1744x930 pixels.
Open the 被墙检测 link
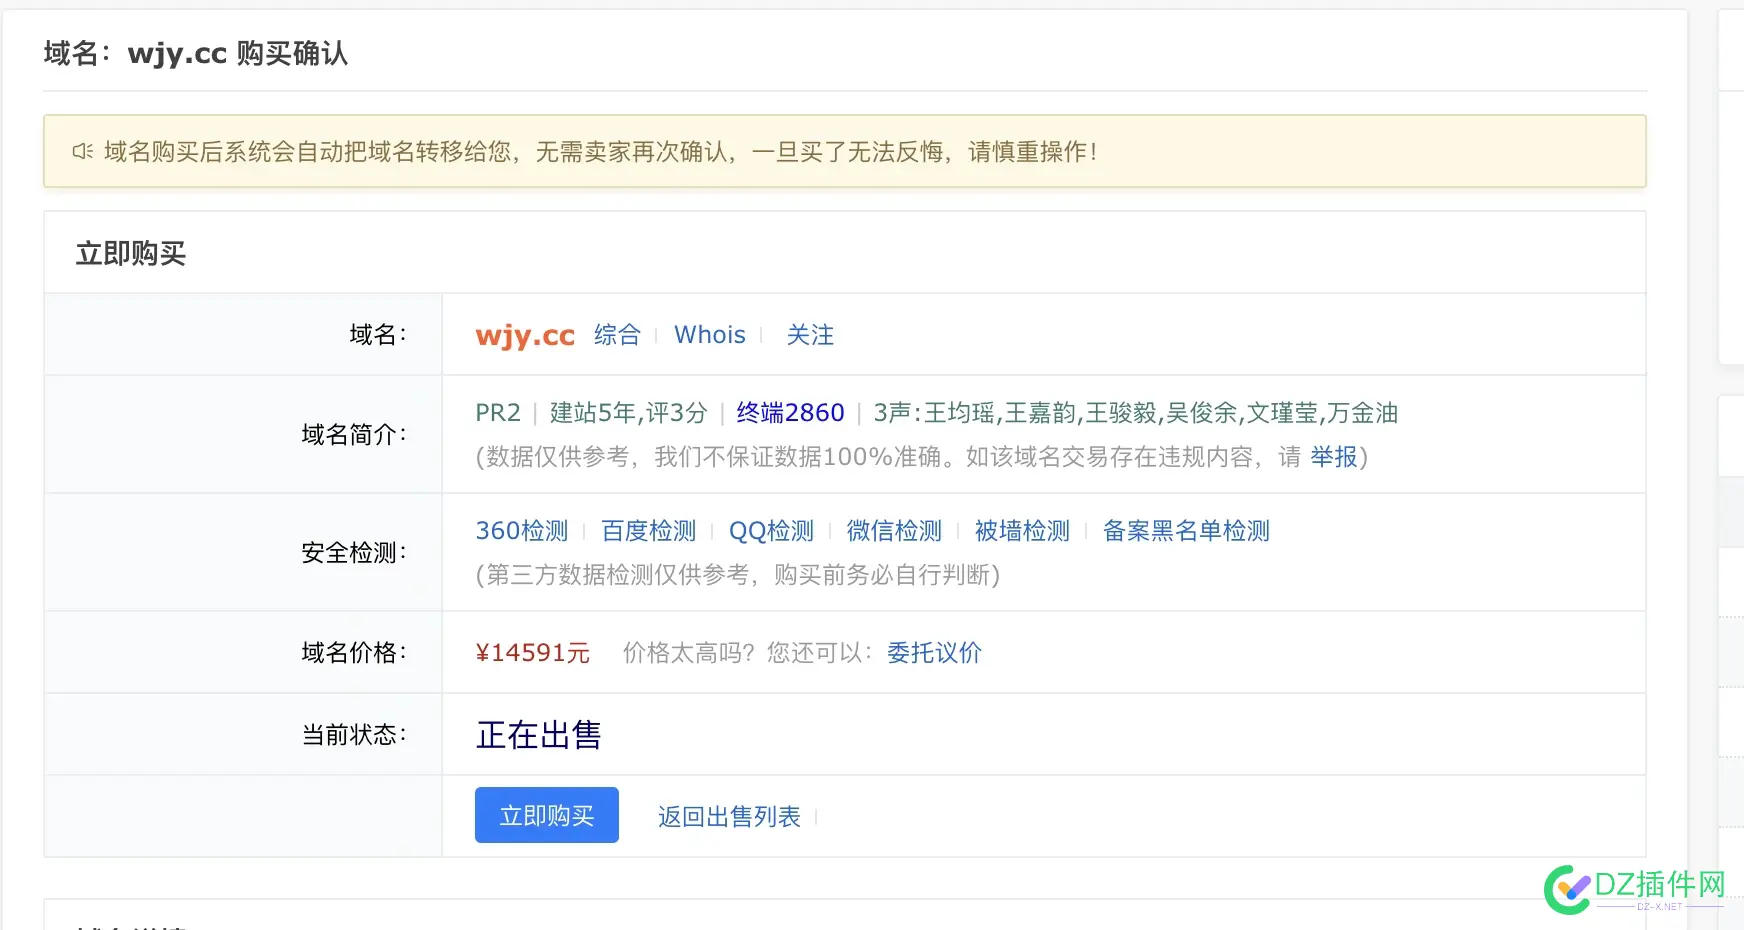[x=1022, y=531]
